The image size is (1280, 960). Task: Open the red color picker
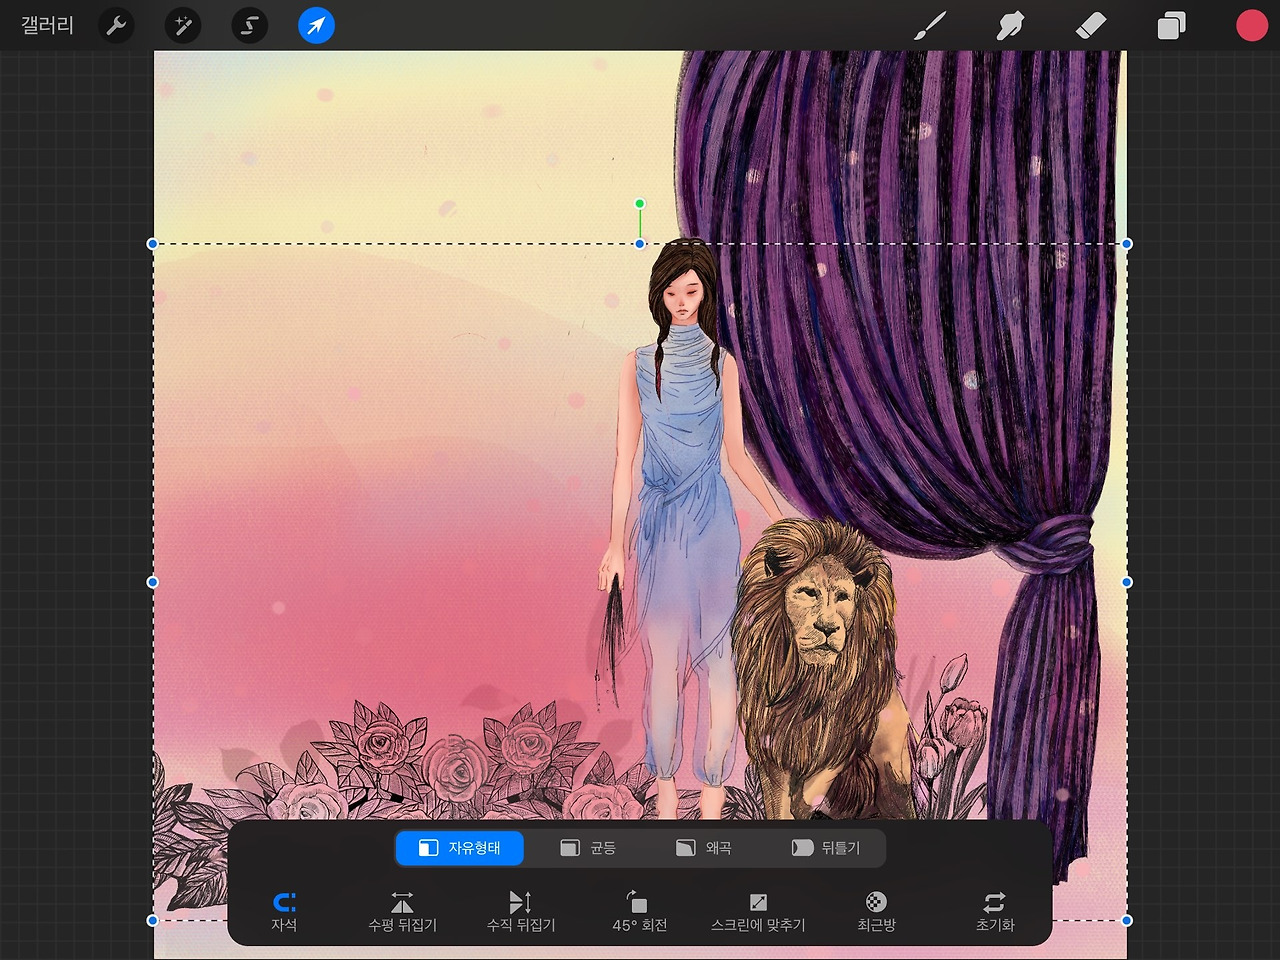pyautogui.click(x=1251, y=26)
